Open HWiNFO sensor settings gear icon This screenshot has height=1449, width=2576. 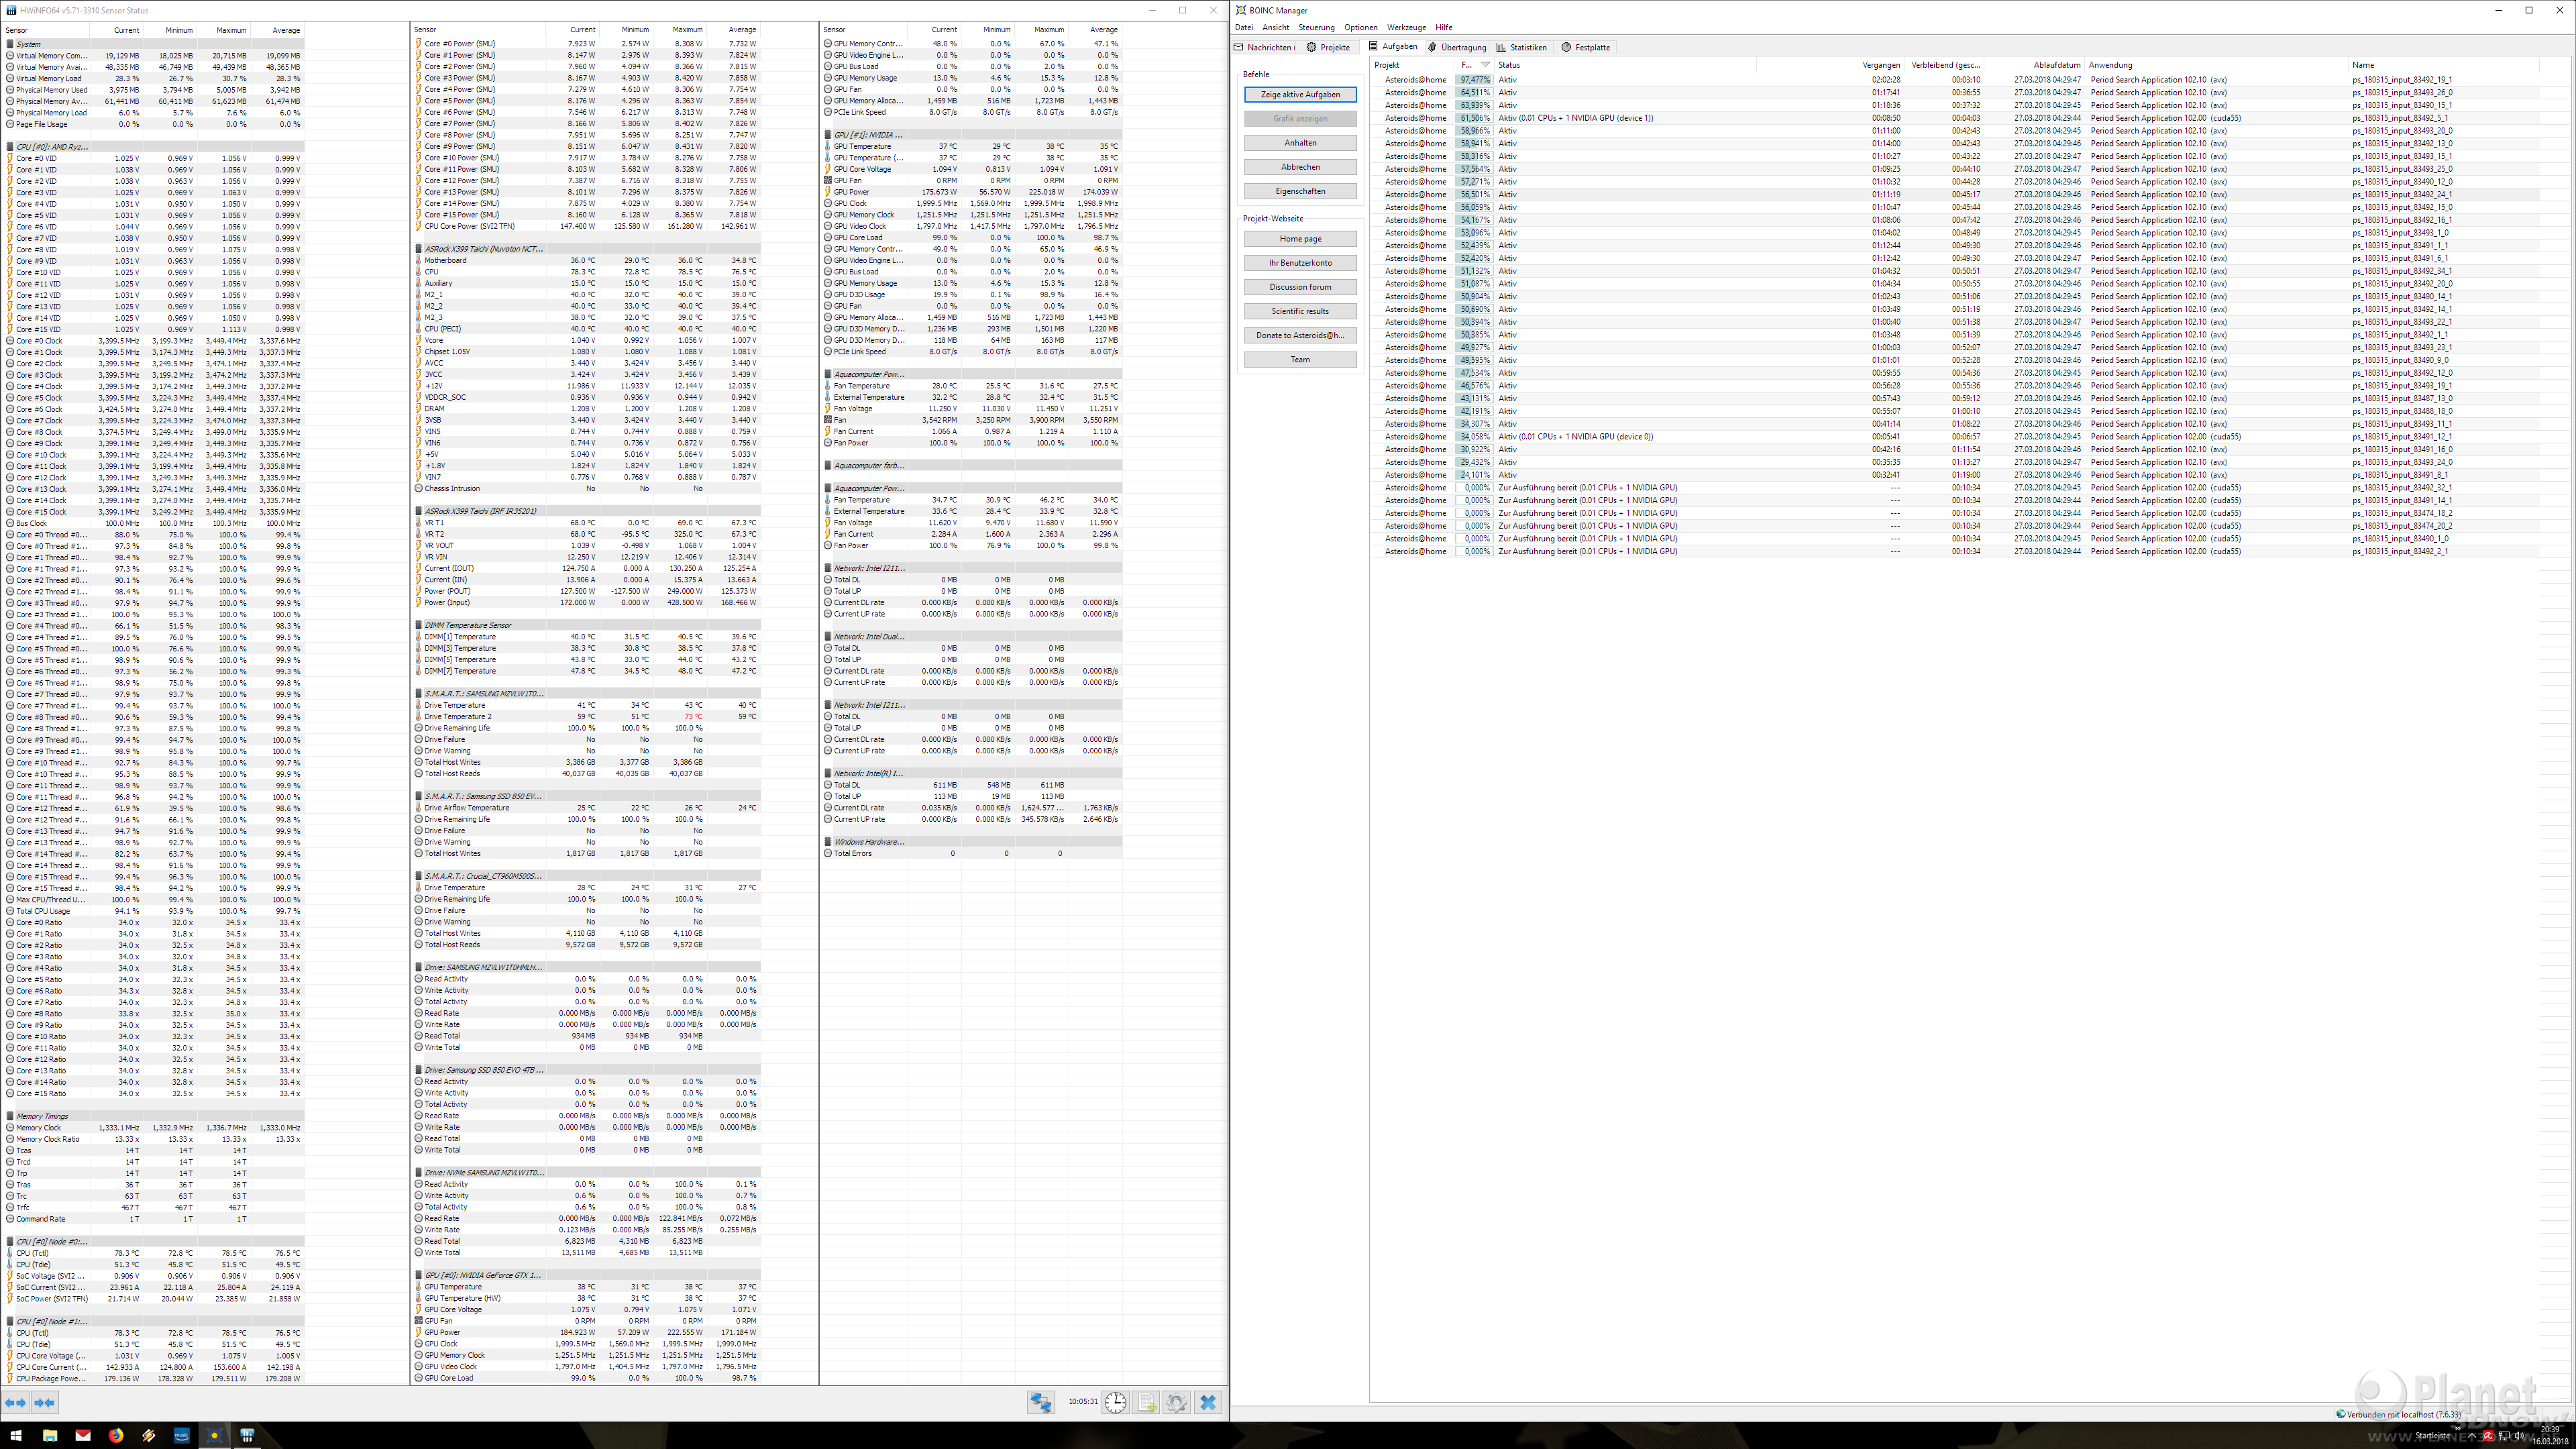(1177, 1402)
